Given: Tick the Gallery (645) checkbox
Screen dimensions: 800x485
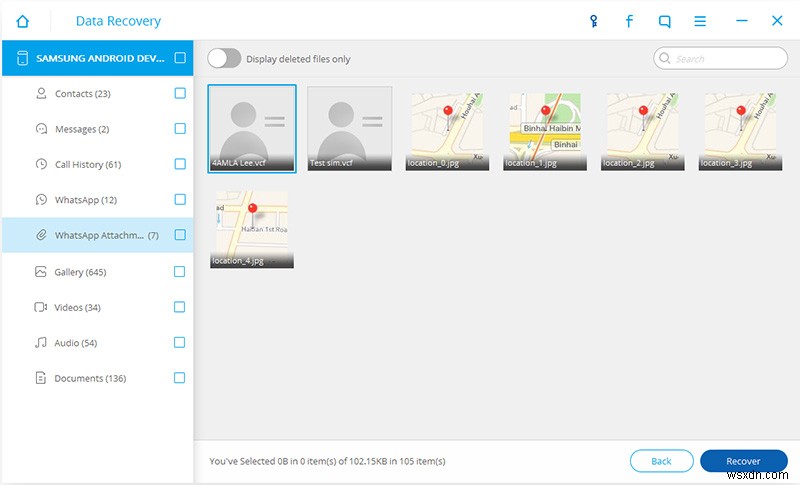Looking at the screenshot, I should [x=180, y=272].
